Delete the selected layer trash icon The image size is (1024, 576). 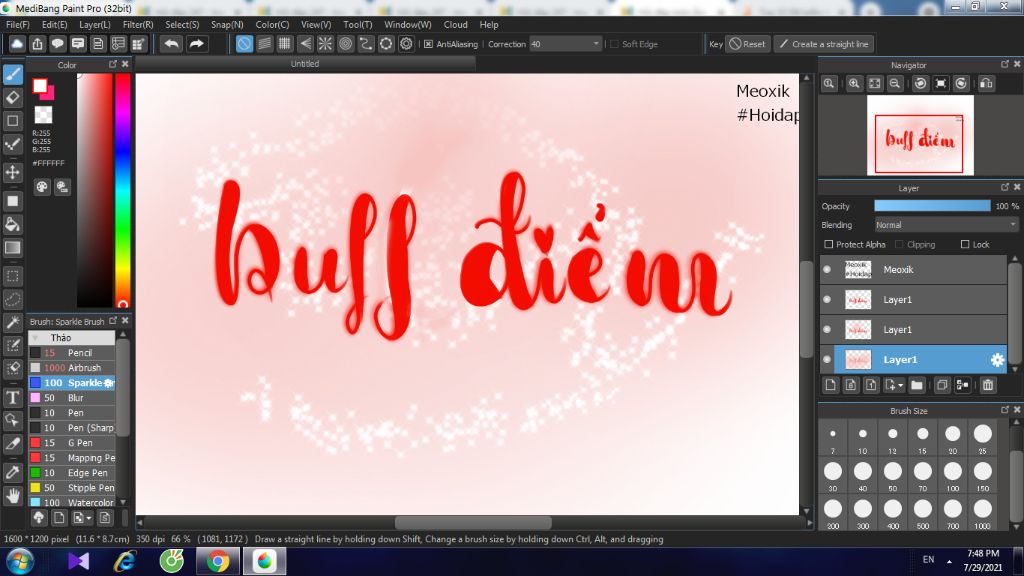(988, 385)
